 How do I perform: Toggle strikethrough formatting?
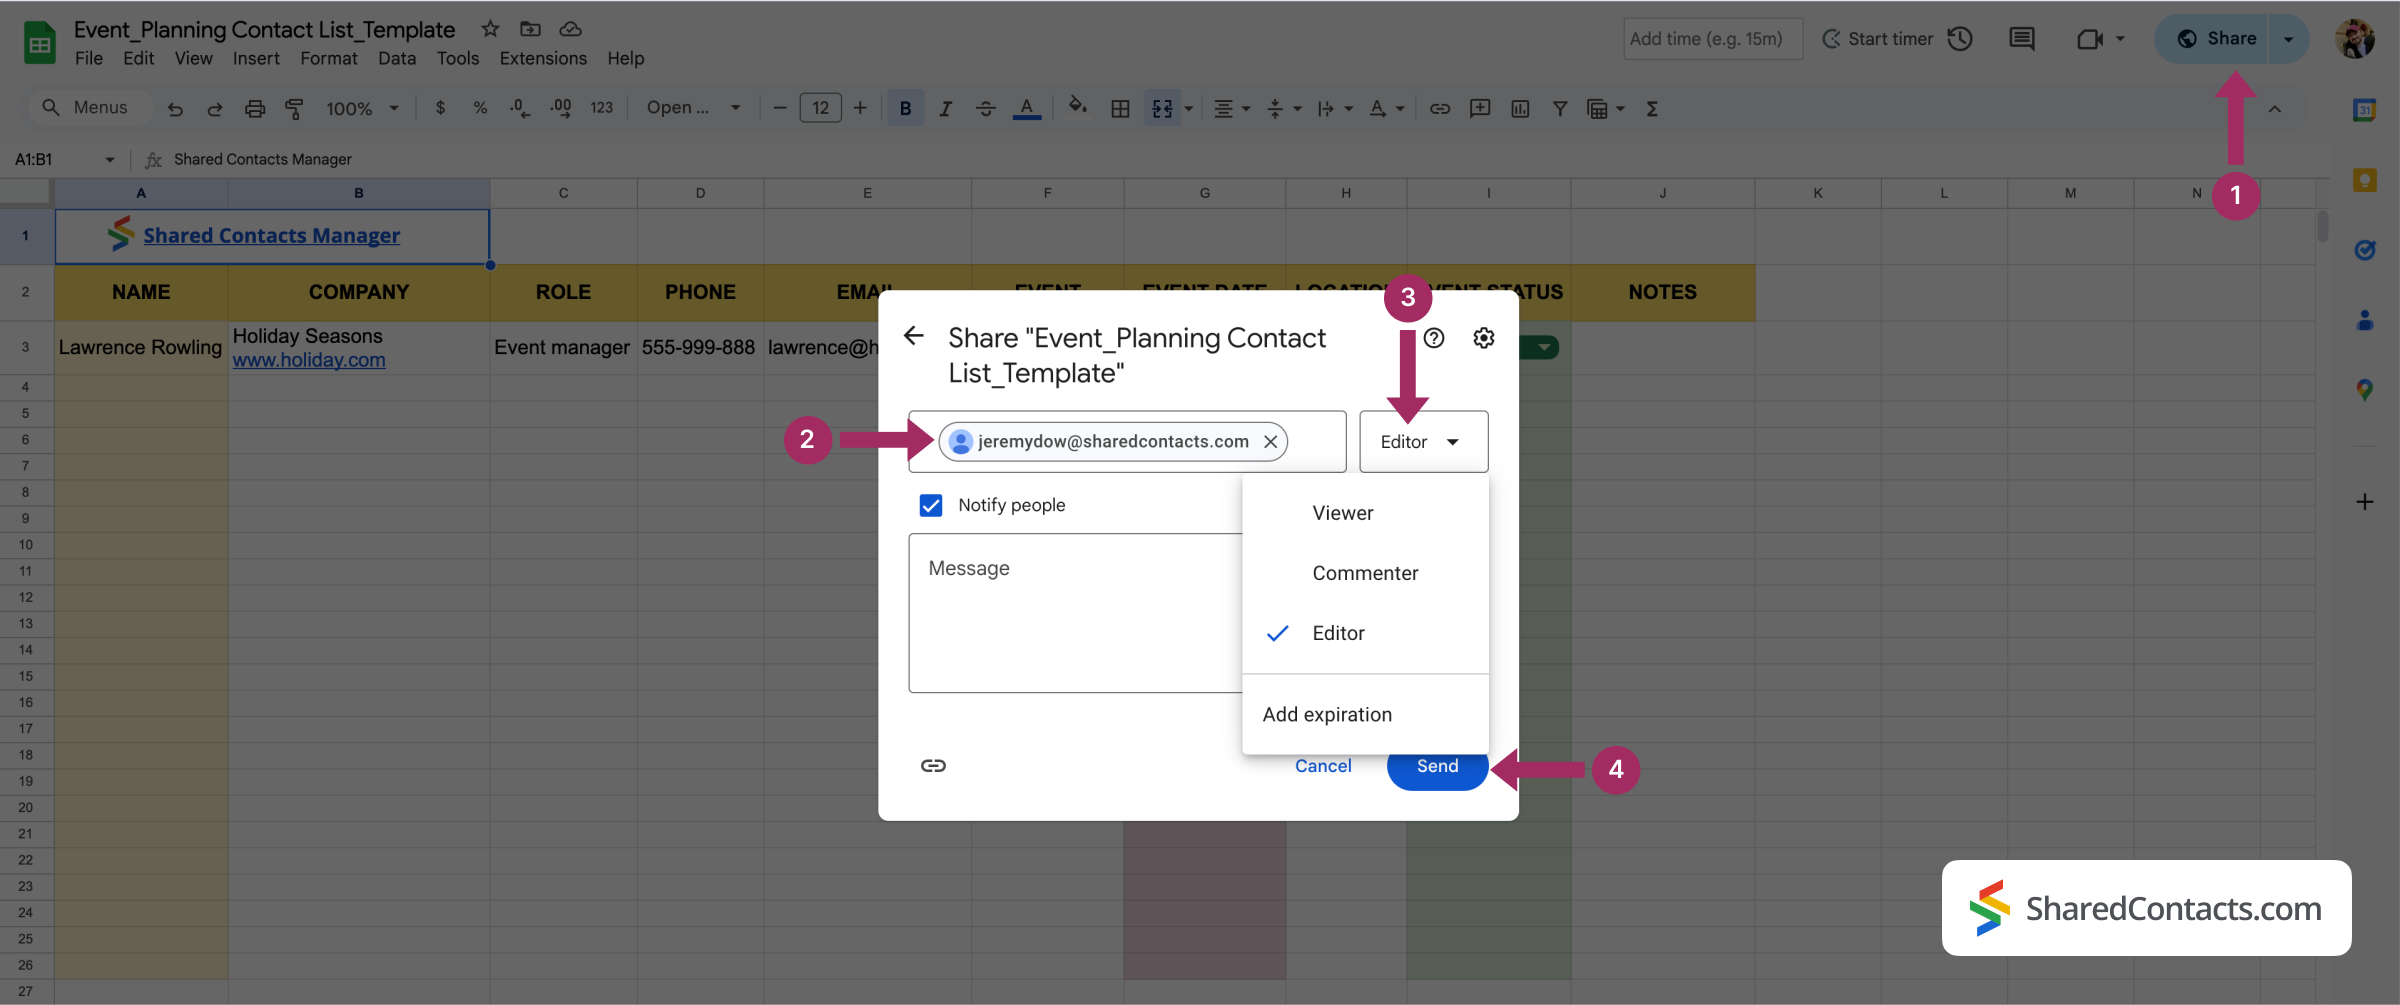985,108
